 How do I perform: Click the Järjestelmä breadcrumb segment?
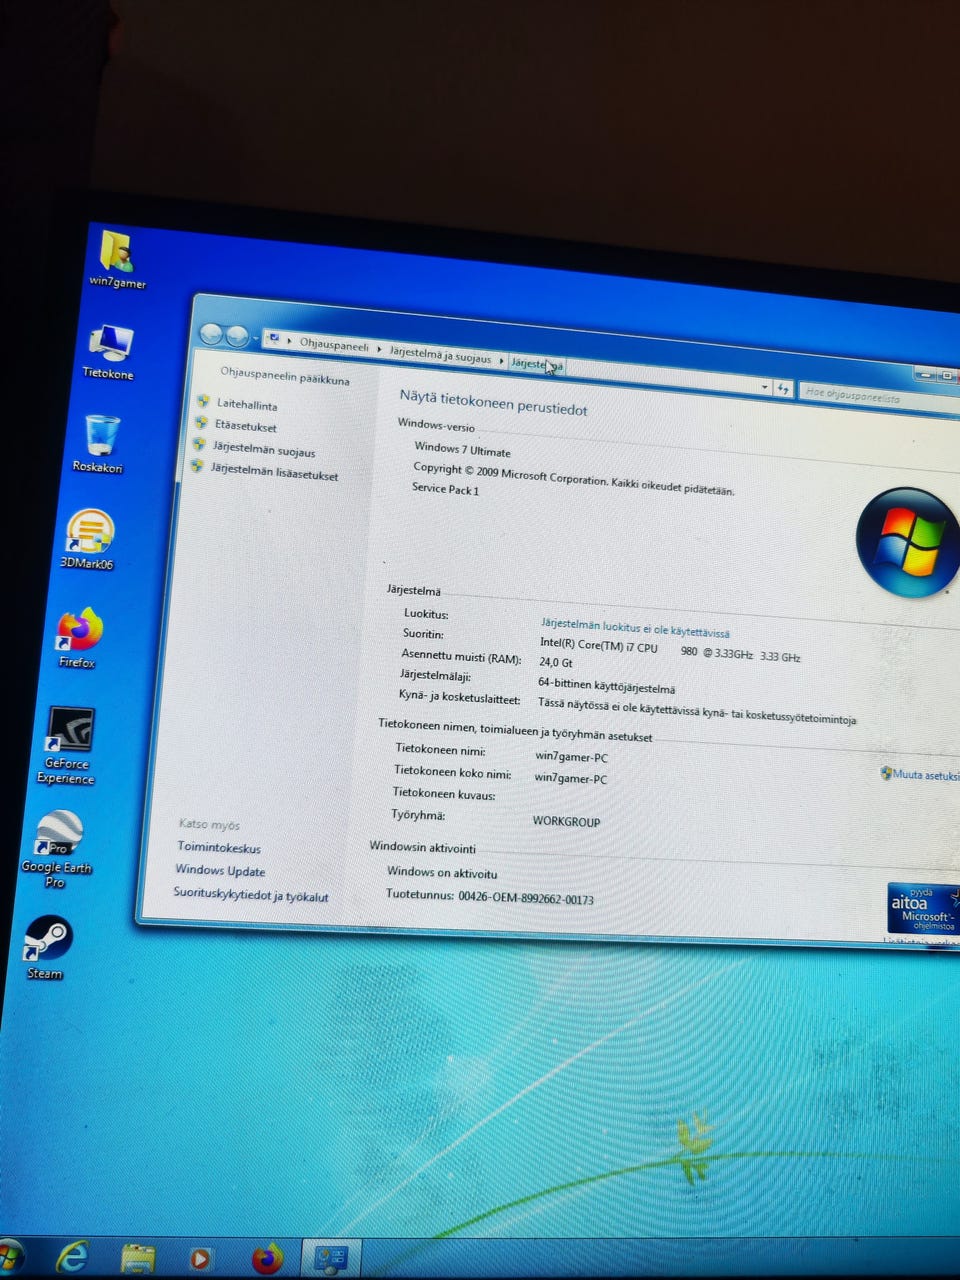[537, 364]
